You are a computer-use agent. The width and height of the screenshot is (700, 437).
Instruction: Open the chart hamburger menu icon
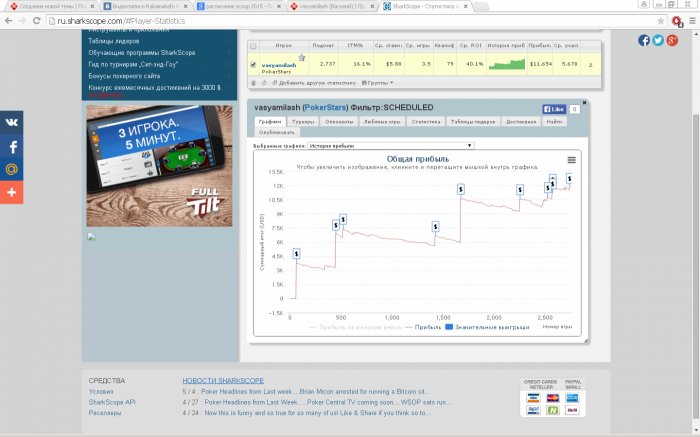(x=571, y=160)
